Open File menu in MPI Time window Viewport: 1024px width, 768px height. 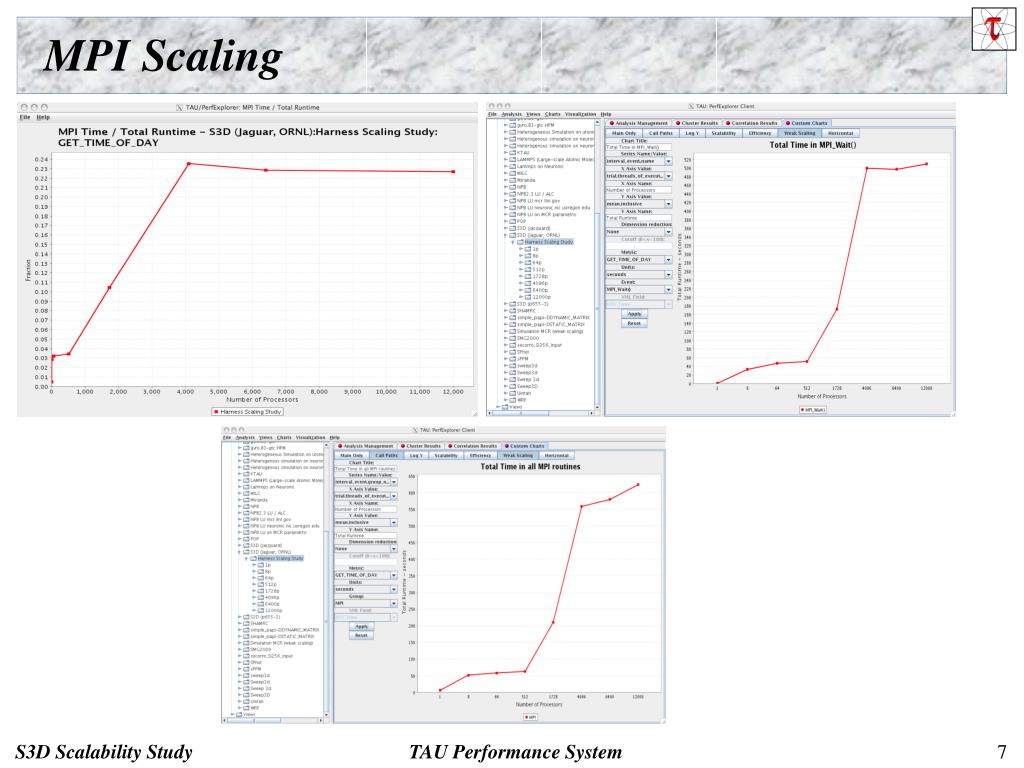coord(24,117)
